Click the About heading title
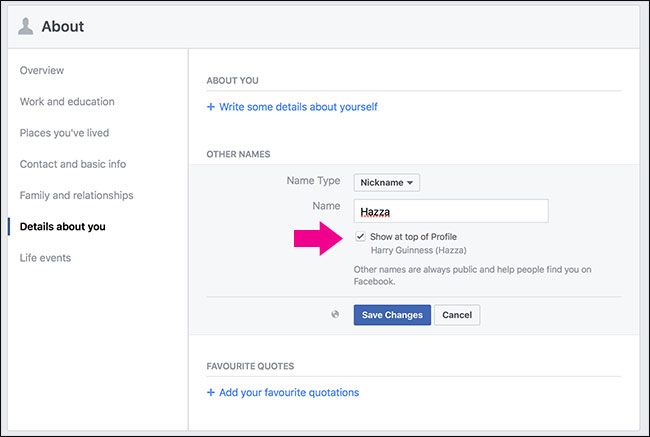 63,26
